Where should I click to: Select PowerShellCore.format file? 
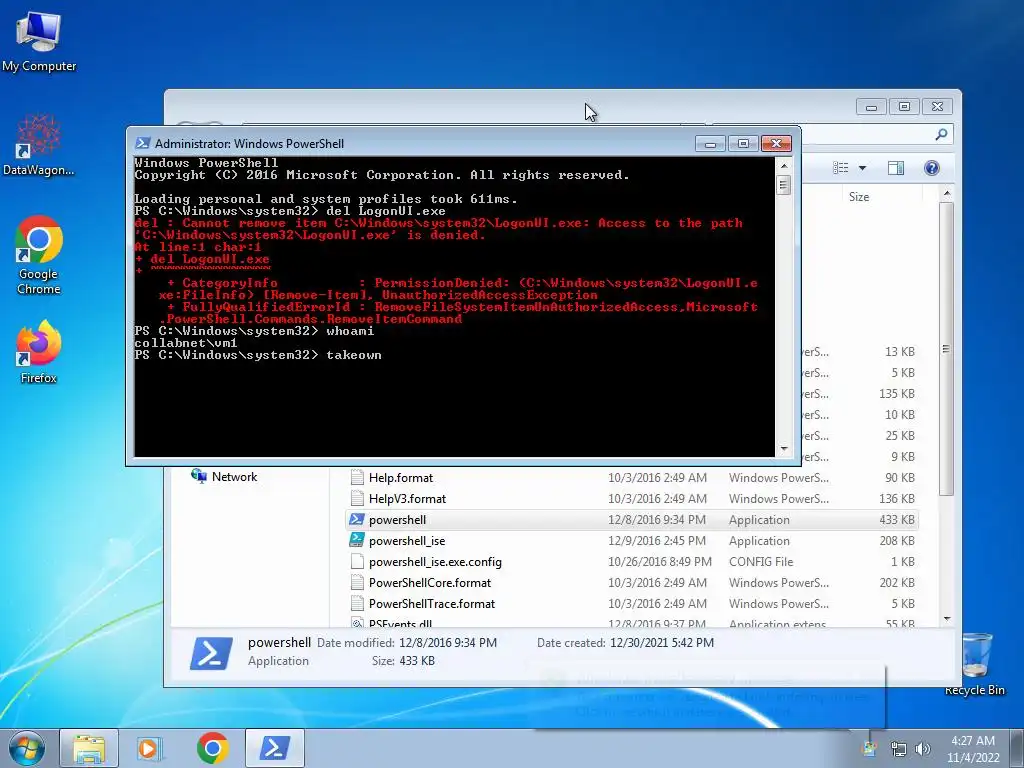(632, 583)
